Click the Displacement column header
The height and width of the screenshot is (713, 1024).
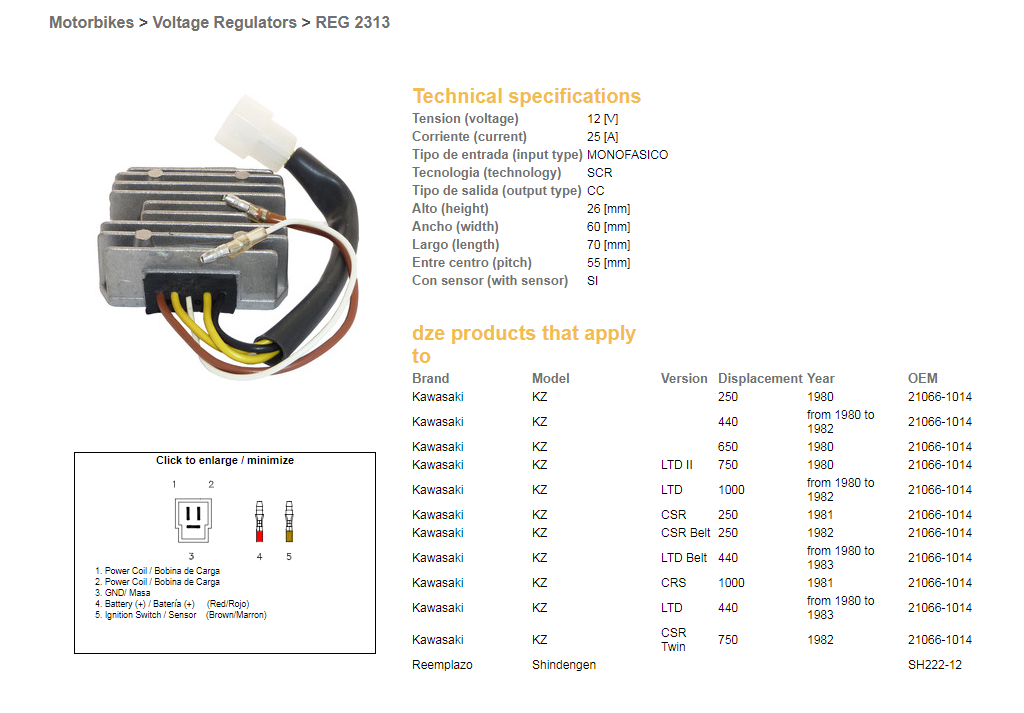760,379
